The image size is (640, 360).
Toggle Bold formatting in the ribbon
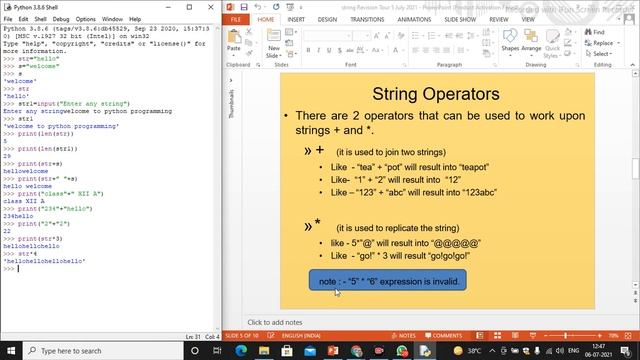[308, 50]
